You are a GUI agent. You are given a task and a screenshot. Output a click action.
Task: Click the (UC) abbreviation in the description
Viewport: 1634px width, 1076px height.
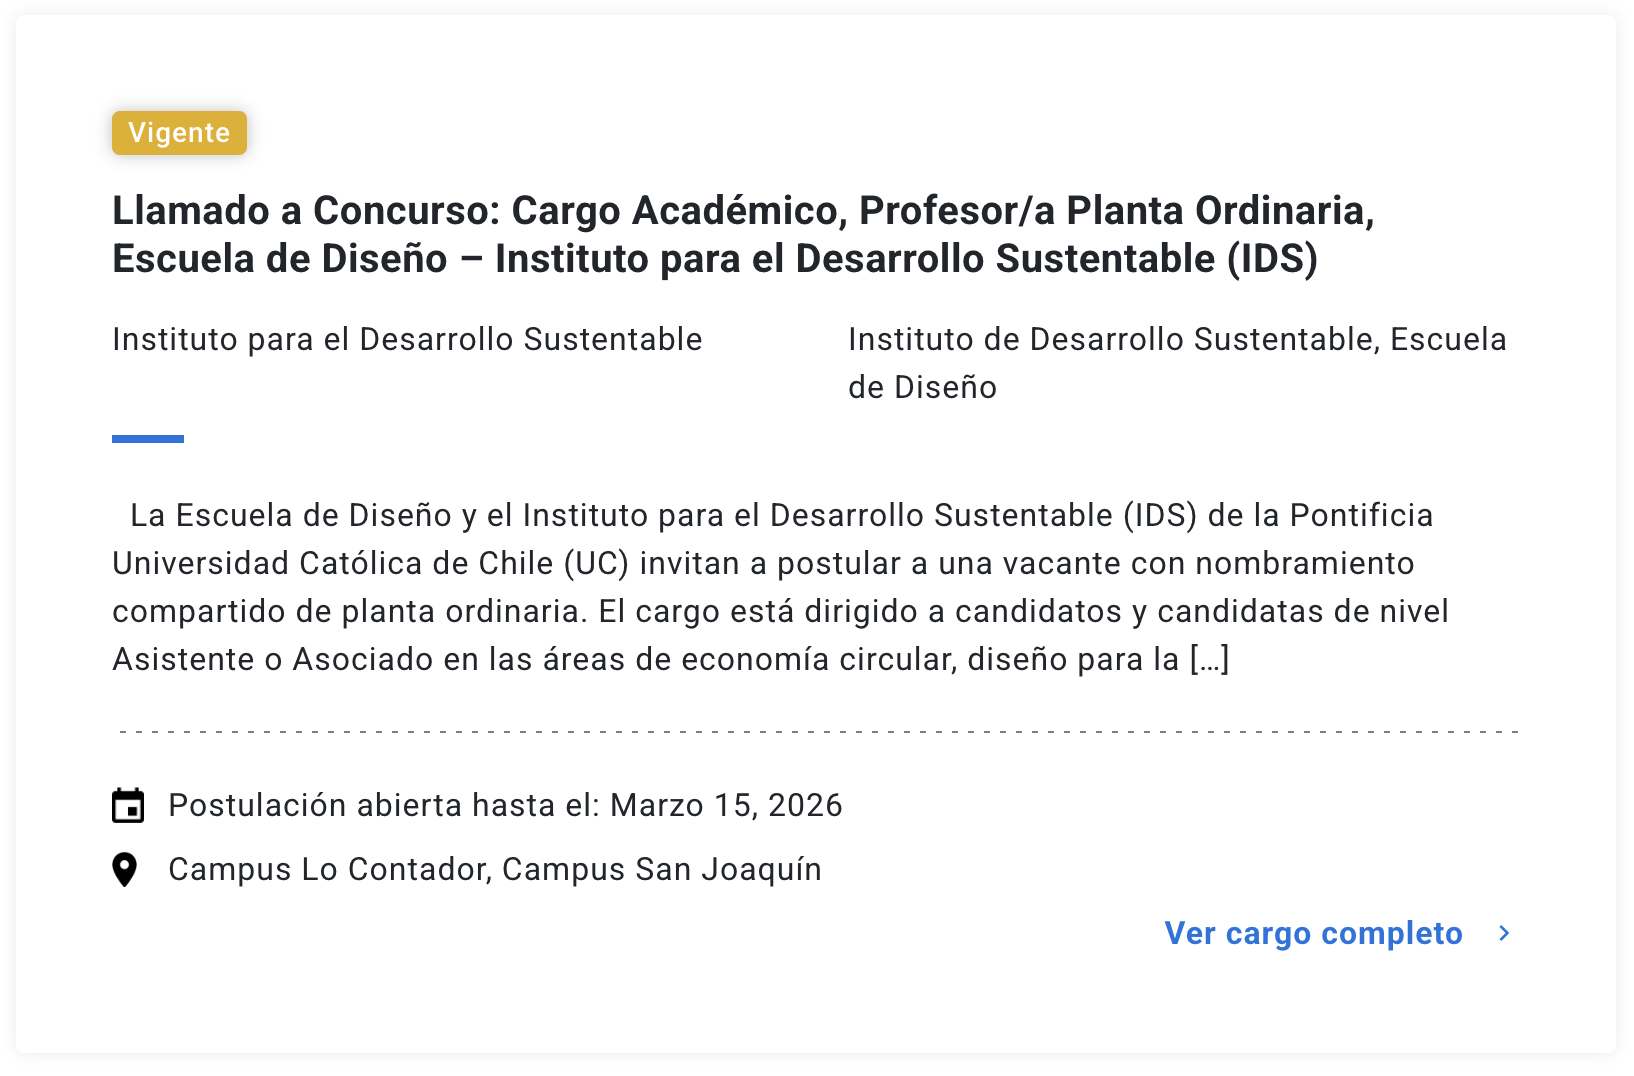(x=596, y=563)
